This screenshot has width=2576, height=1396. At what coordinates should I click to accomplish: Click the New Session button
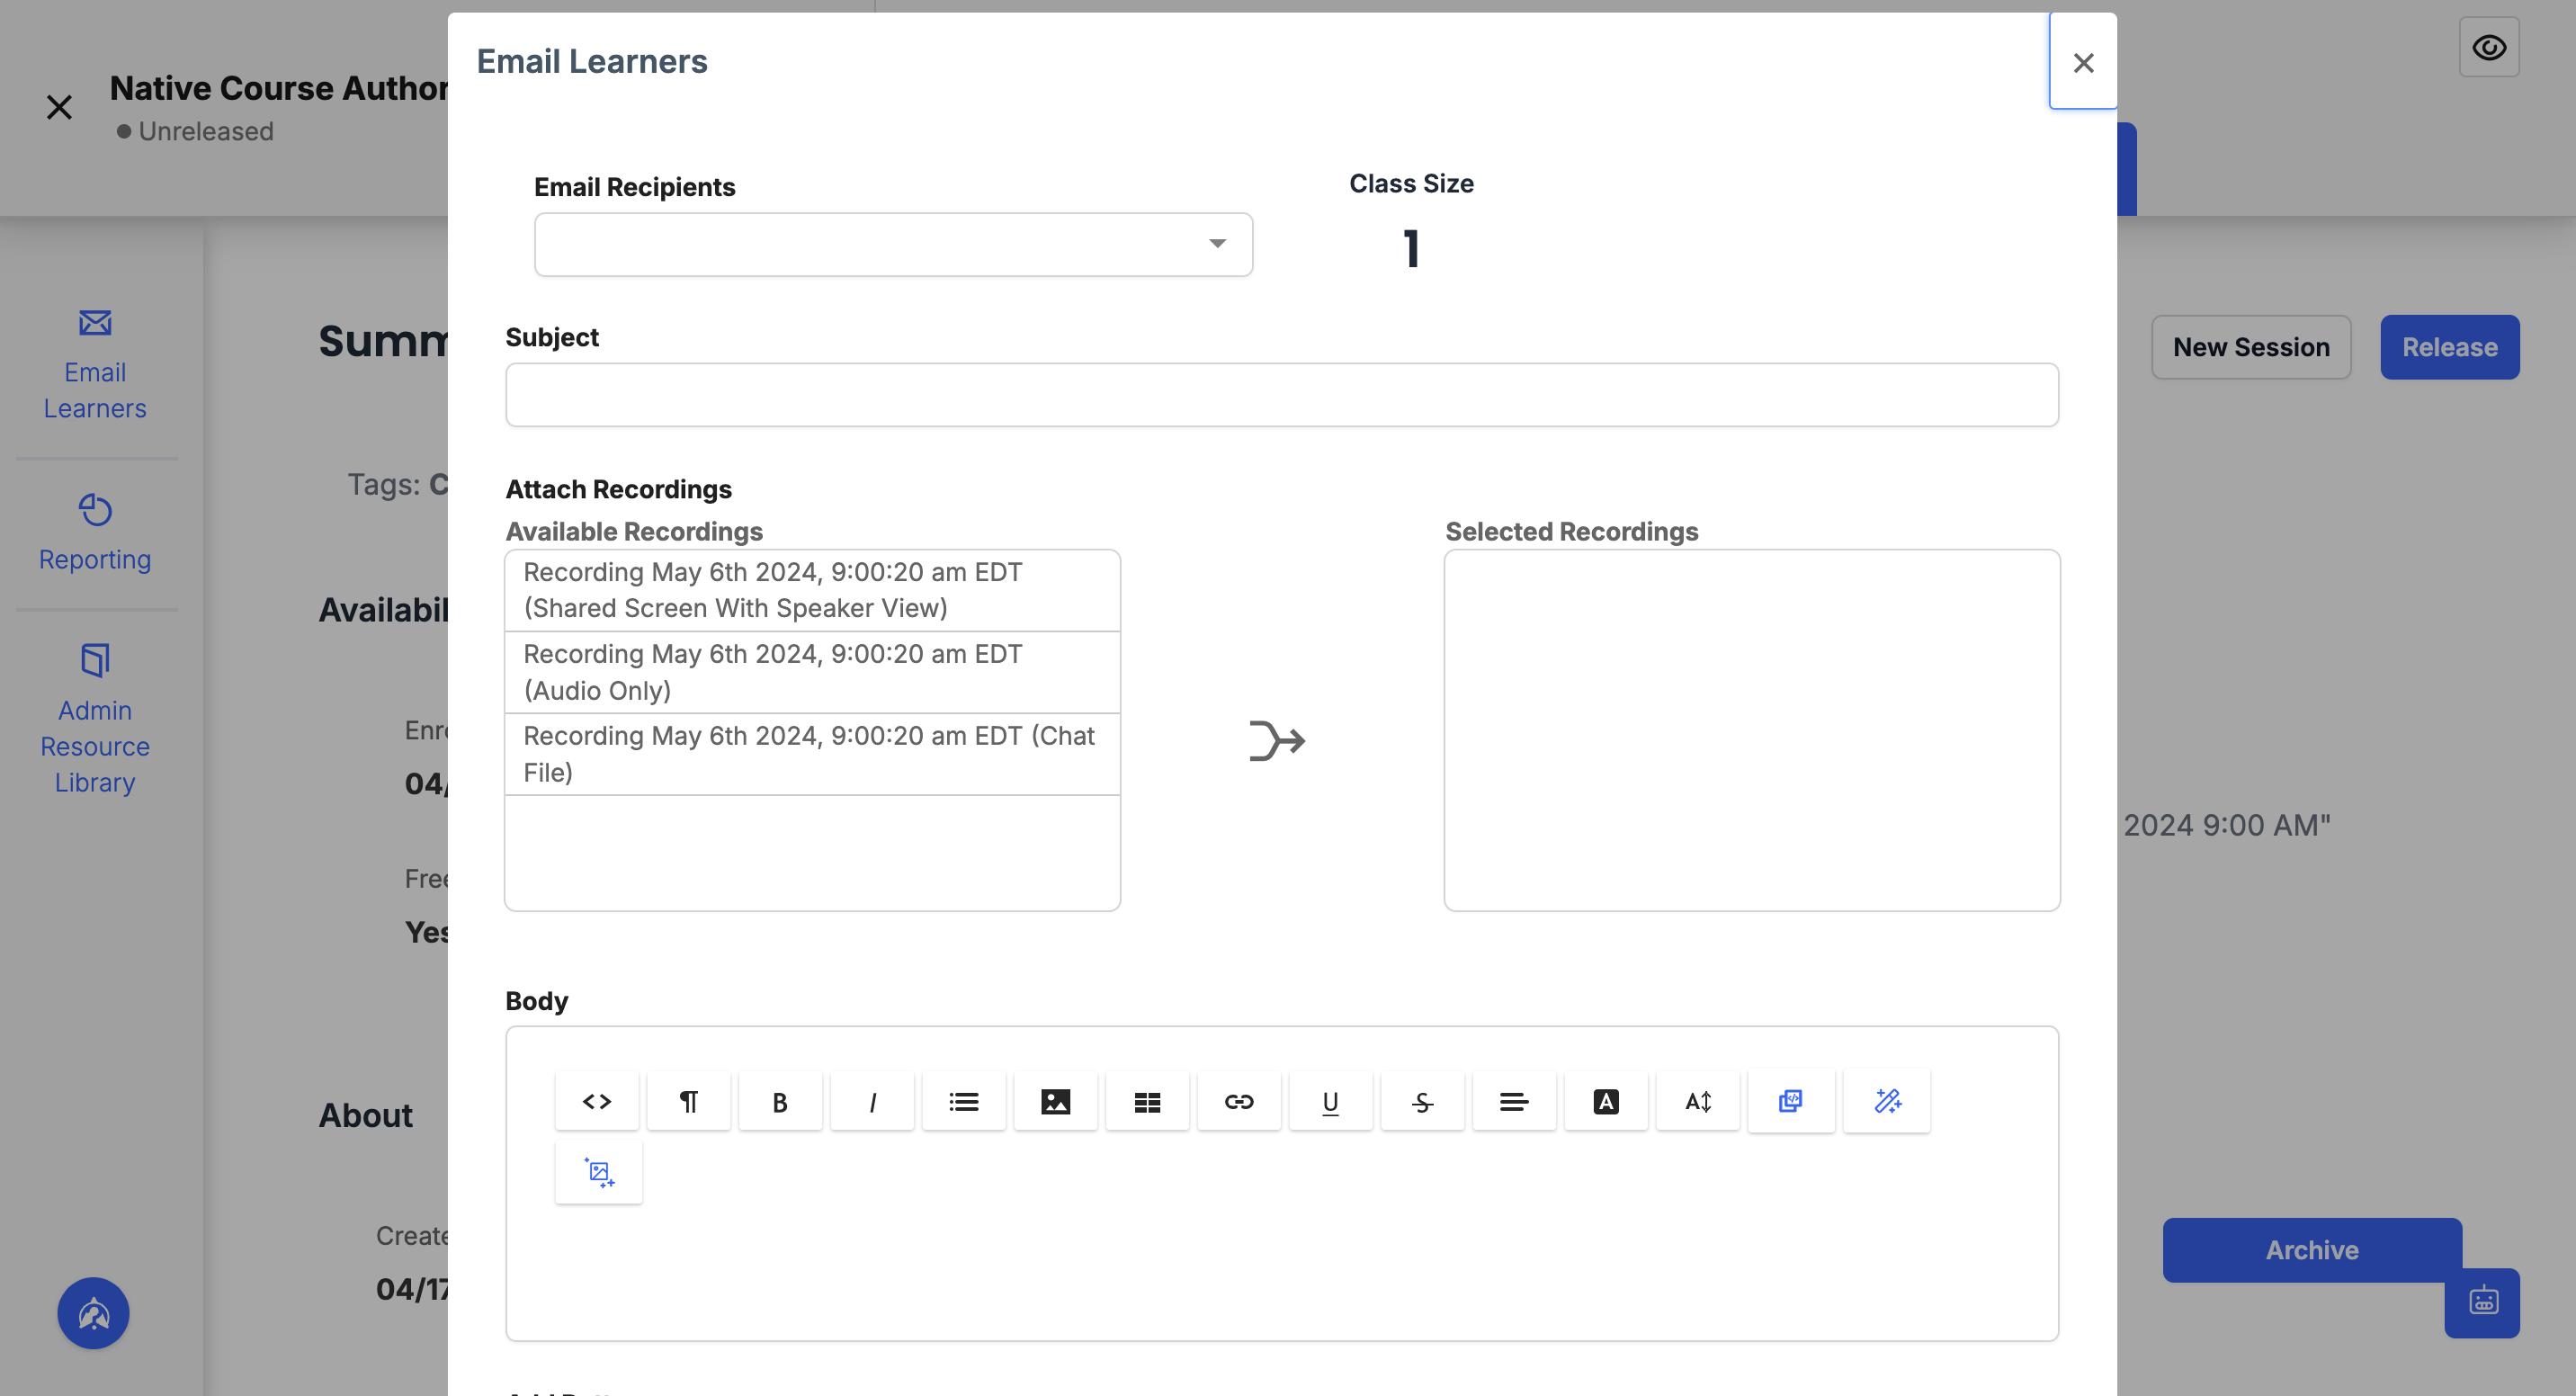tap(2251, 347)
